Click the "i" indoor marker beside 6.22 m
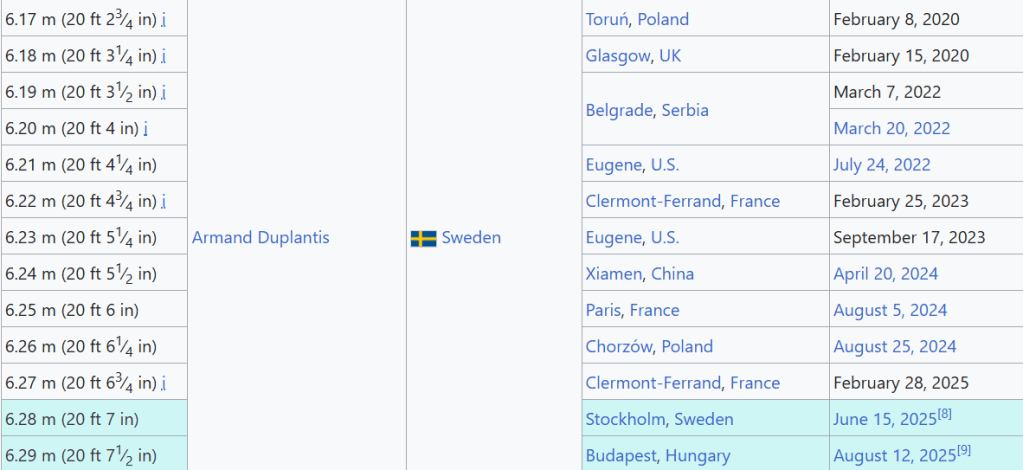Screen dimensions: 1023x470 point(164,201)
